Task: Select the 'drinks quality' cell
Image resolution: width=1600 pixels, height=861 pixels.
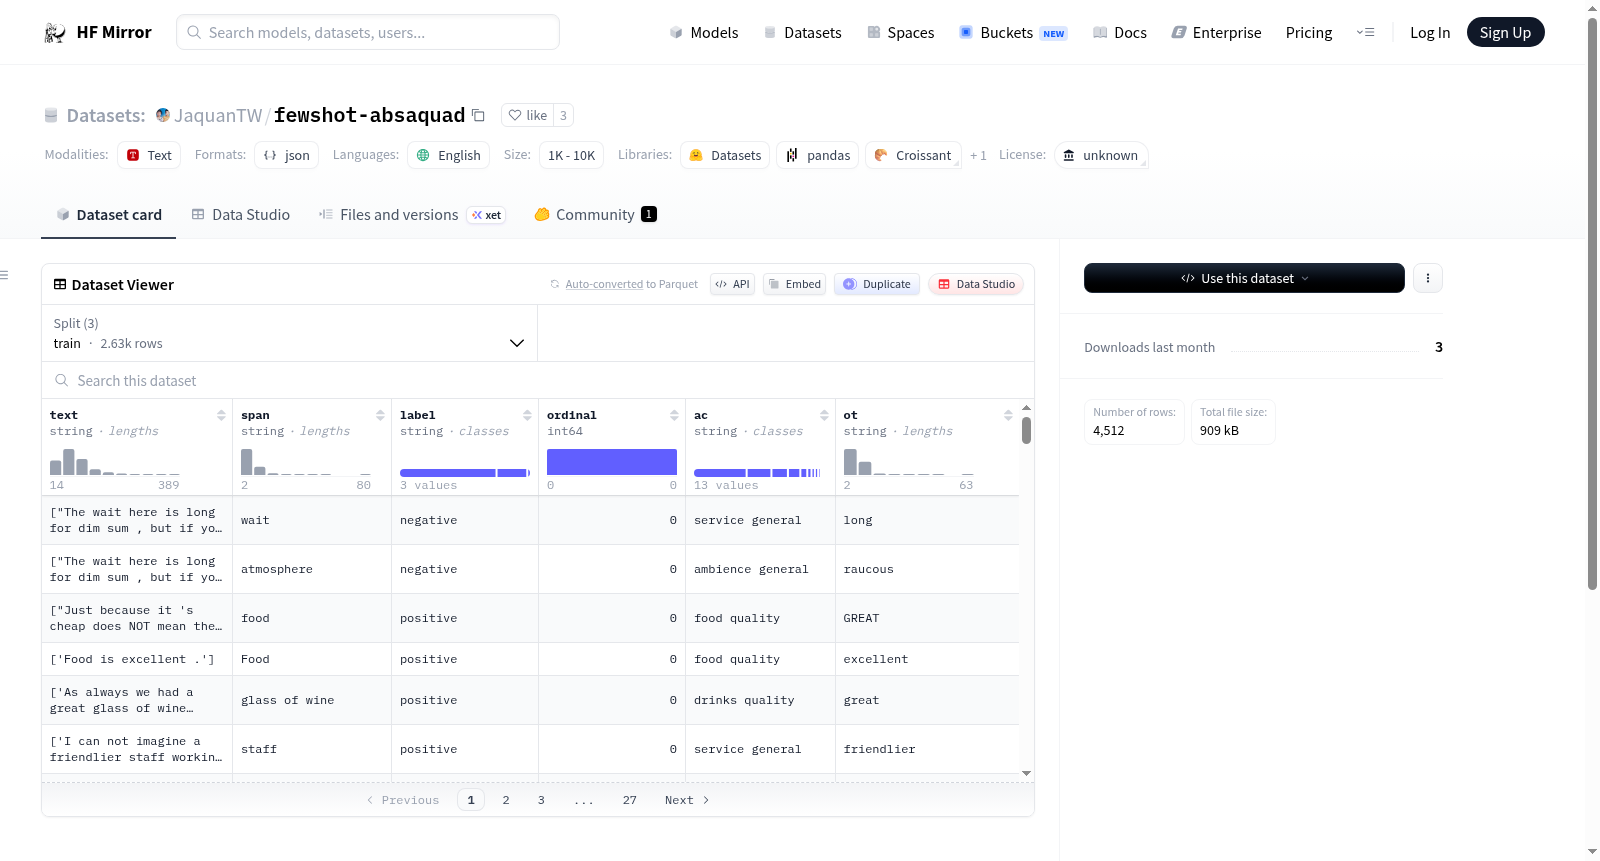Action: tap(760, 700)
